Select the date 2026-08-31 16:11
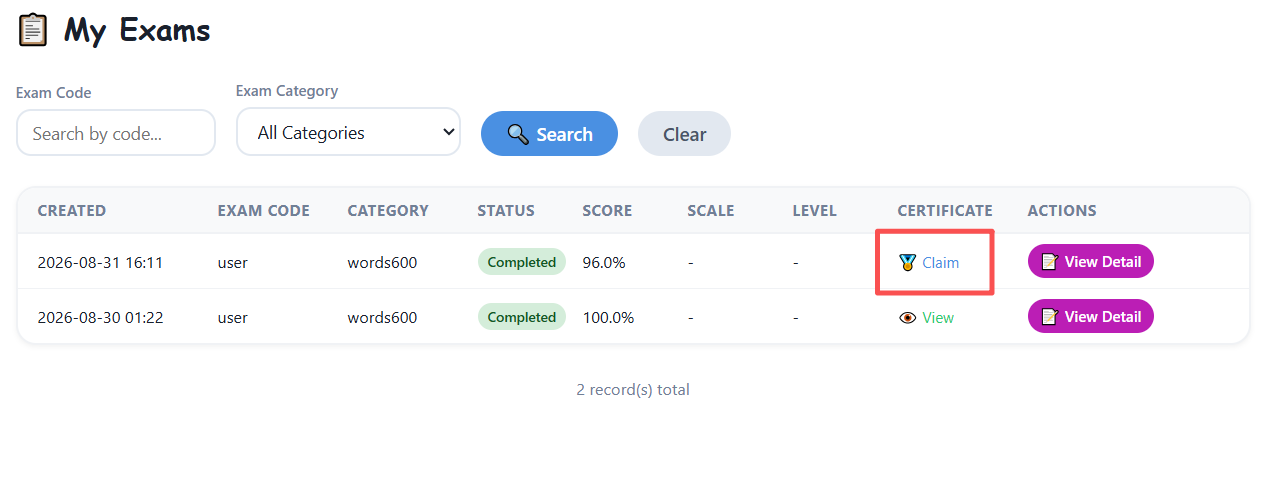Viewport: 1269px width, 481px height. pos(100,263)
